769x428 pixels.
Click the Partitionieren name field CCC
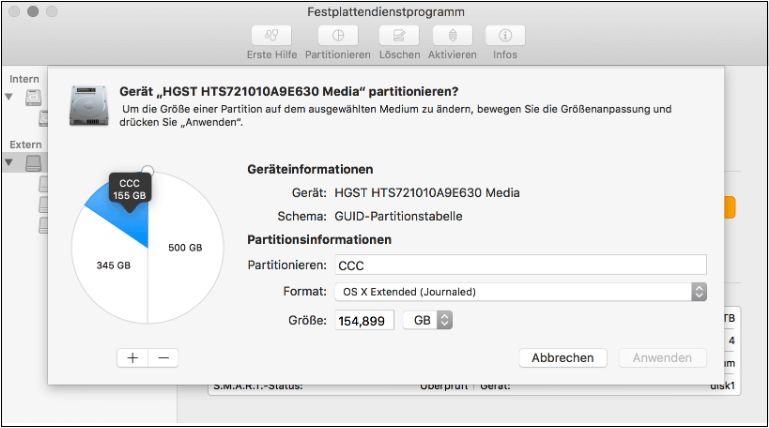tap(521, 265)
